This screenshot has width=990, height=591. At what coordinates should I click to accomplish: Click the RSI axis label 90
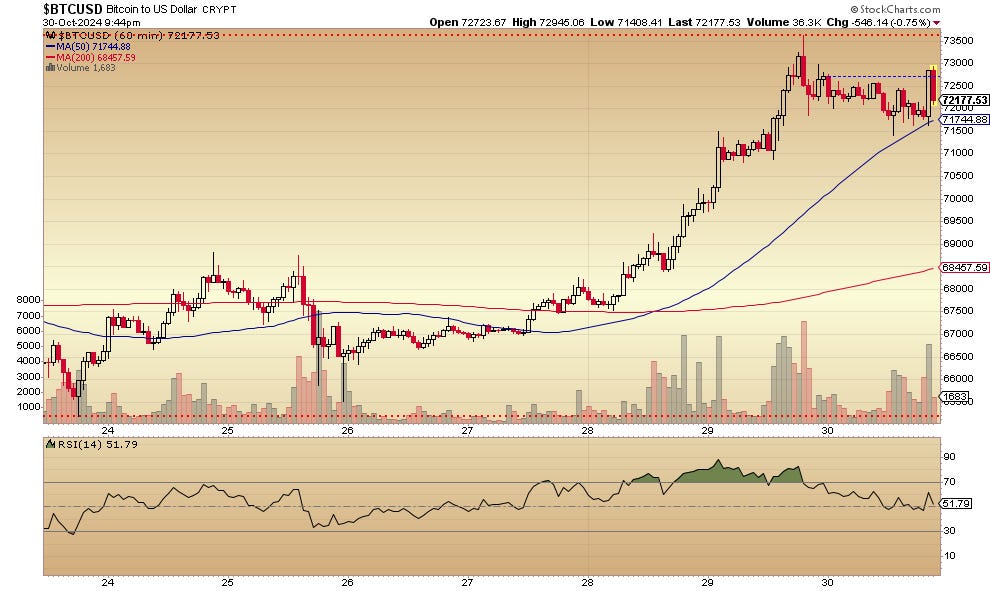950,457
